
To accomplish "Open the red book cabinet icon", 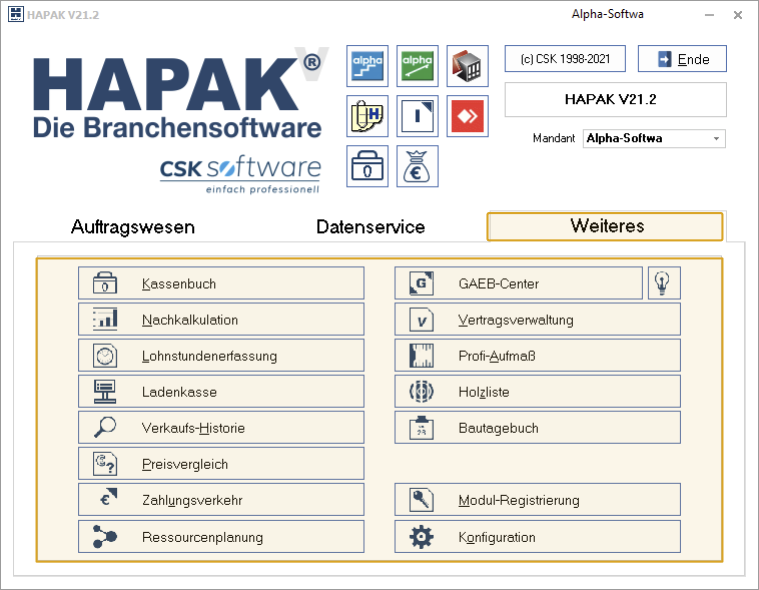I will [467, 66].
